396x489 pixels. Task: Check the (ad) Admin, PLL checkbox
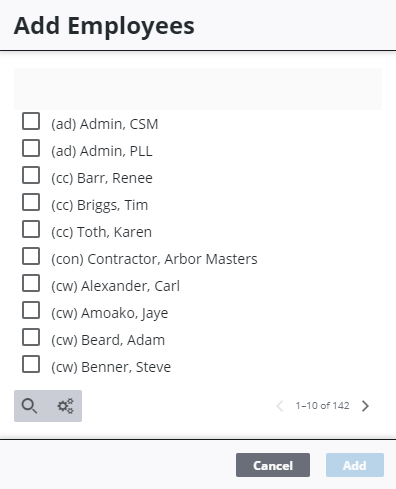click(x=31, y=148)
